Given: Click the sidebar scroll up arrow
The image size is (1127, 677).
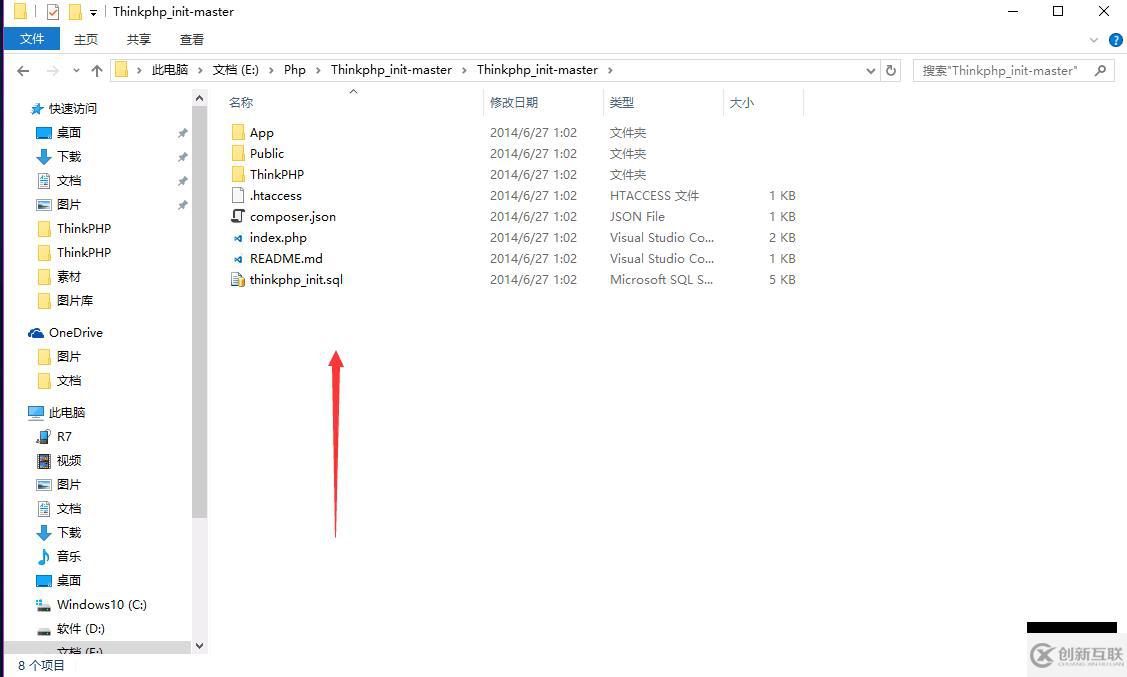Looking at the screenshot, I should click(x=200, y=98).
